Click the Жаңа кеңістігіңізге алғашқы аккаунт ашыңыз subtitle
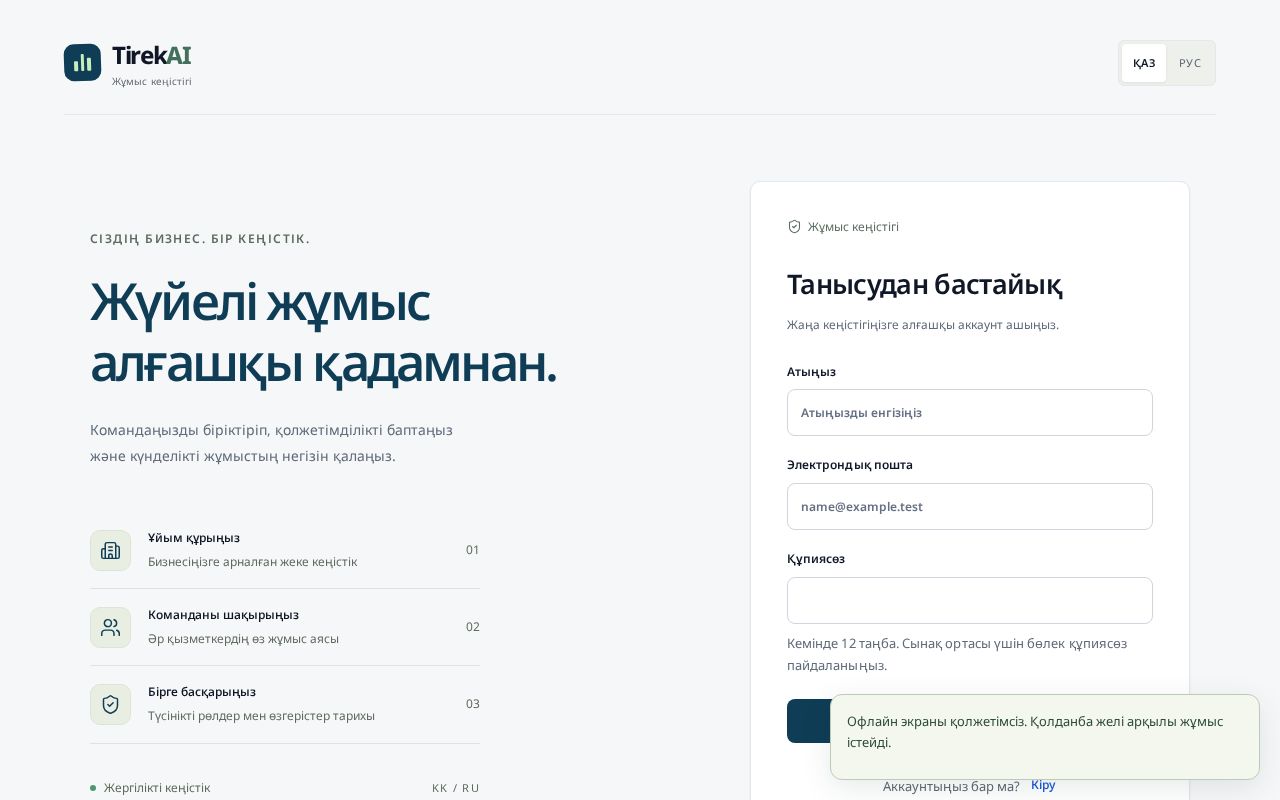 (923, 325)
